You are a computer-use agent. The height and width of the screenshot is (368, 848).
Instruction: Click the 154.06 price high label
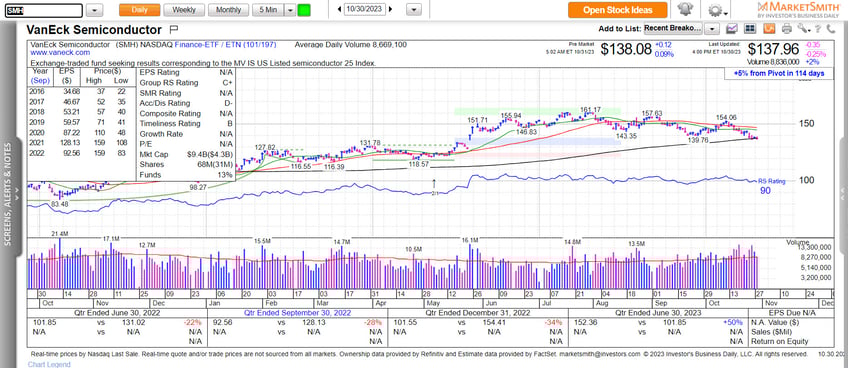pos(726,117)
